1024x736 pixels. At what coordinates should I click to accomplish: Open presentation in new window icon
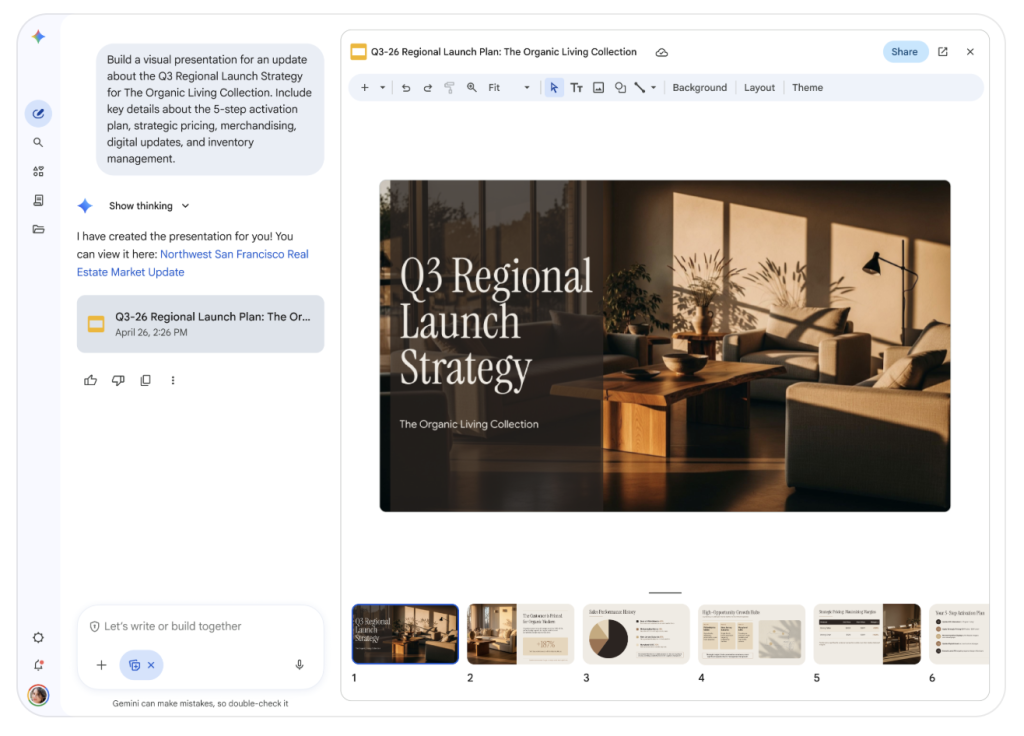click(x=943, y=52)
